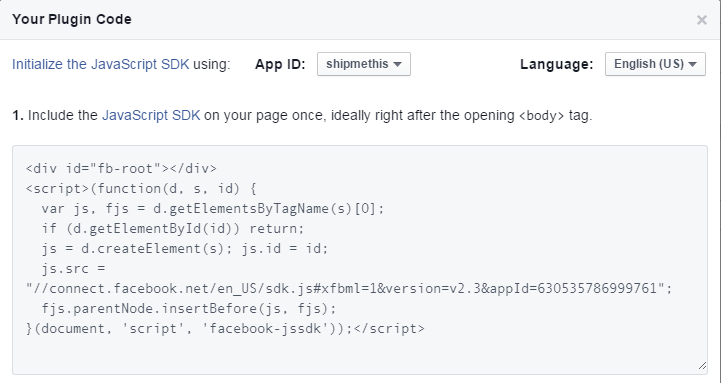Click the getElementById return code line
721x383 pixels.
point(173,229)
